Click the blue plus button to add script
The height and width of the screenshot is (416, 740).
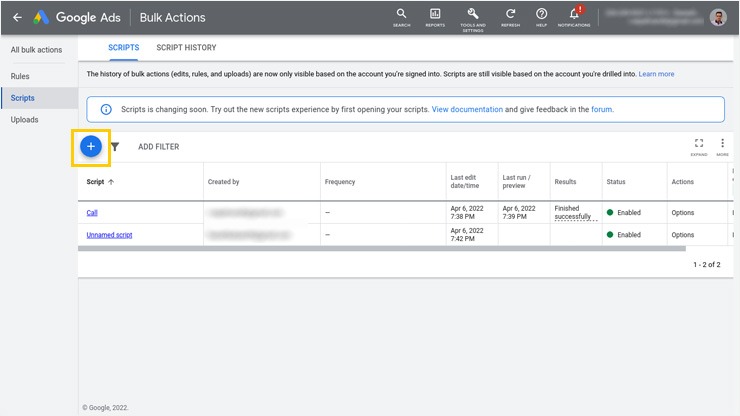point(90,146)
